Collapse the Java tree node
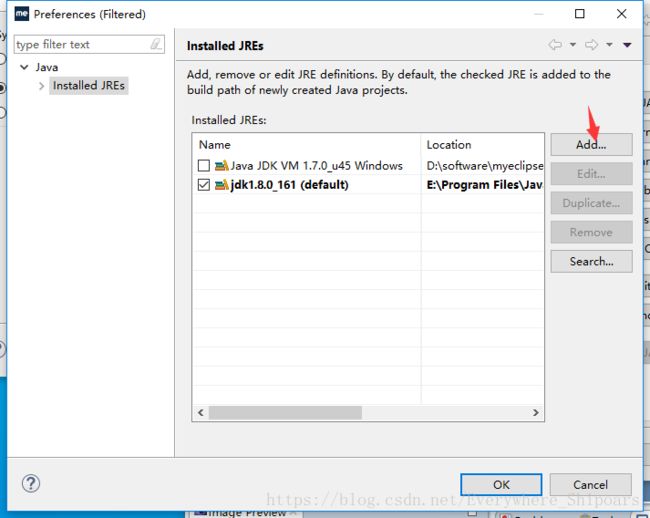This screenshot has height=518, width=650. [x=24, y=67]
